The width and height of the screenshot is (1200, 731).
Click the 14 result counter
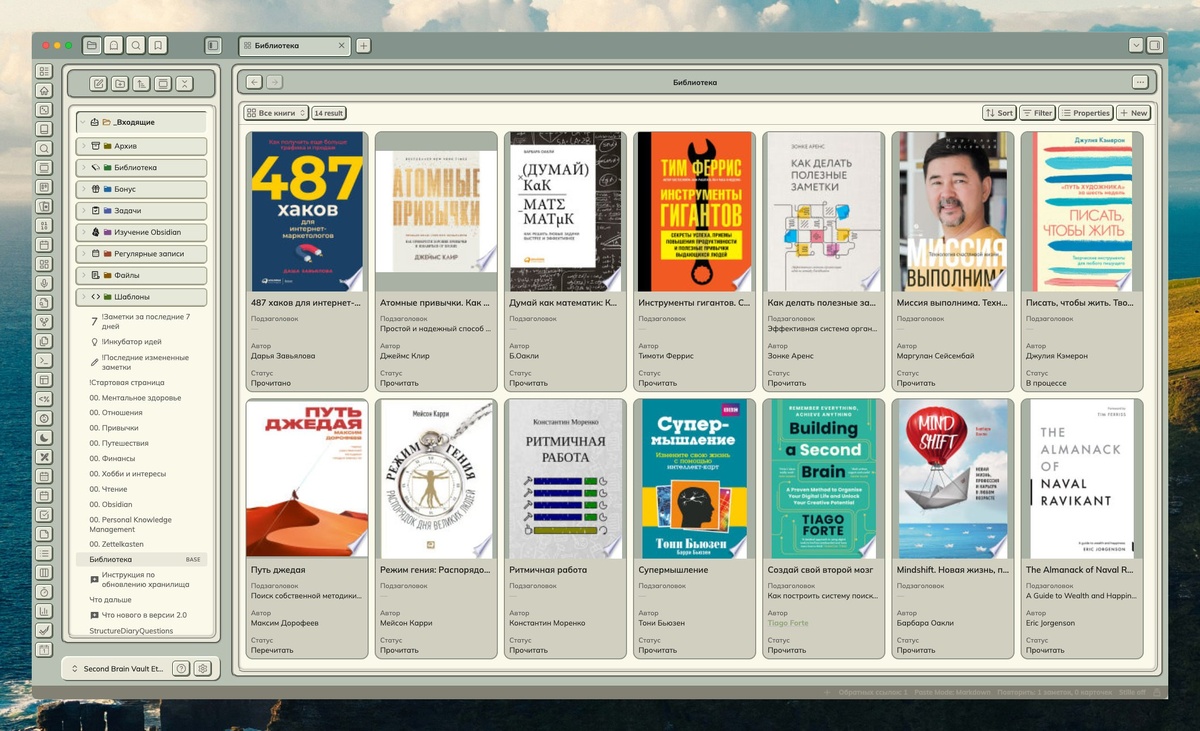click(329, 113)
